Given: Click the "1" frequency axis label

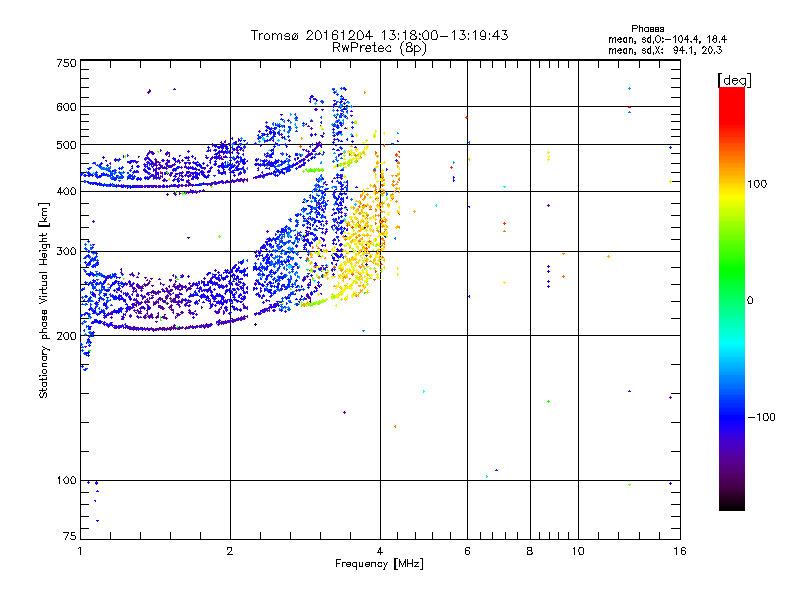Looking at the screenshot, I should click(x=80, y=551).
